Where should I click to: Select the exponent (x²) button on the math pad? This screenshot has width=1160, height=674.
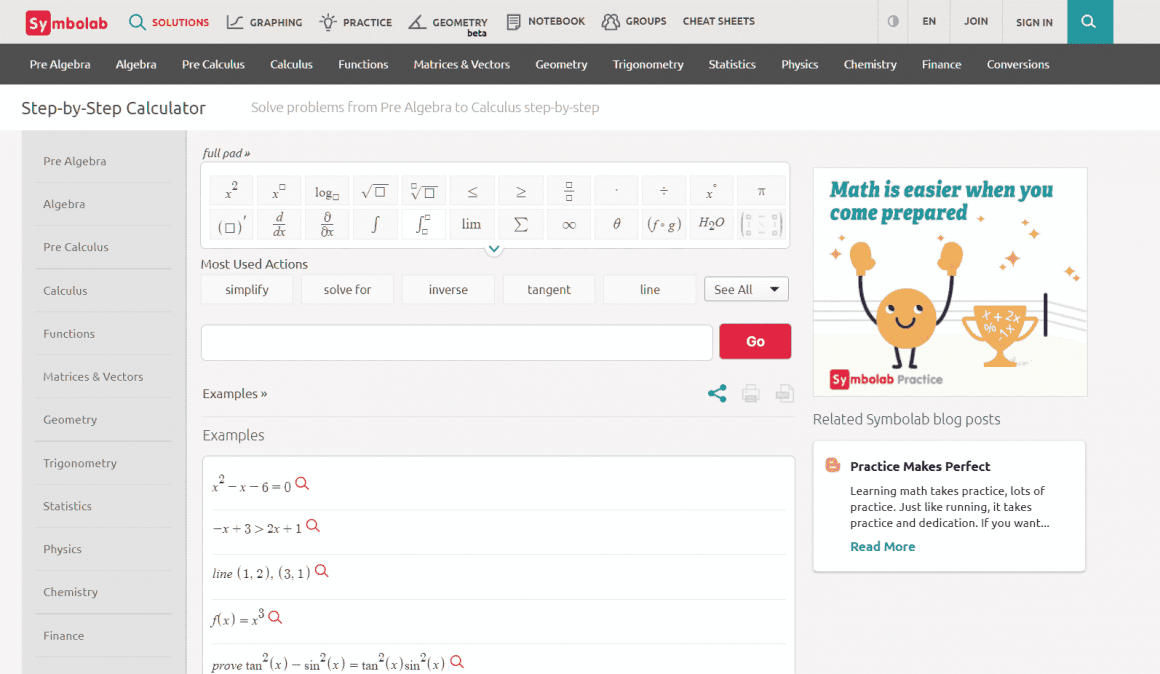point(230,190)
